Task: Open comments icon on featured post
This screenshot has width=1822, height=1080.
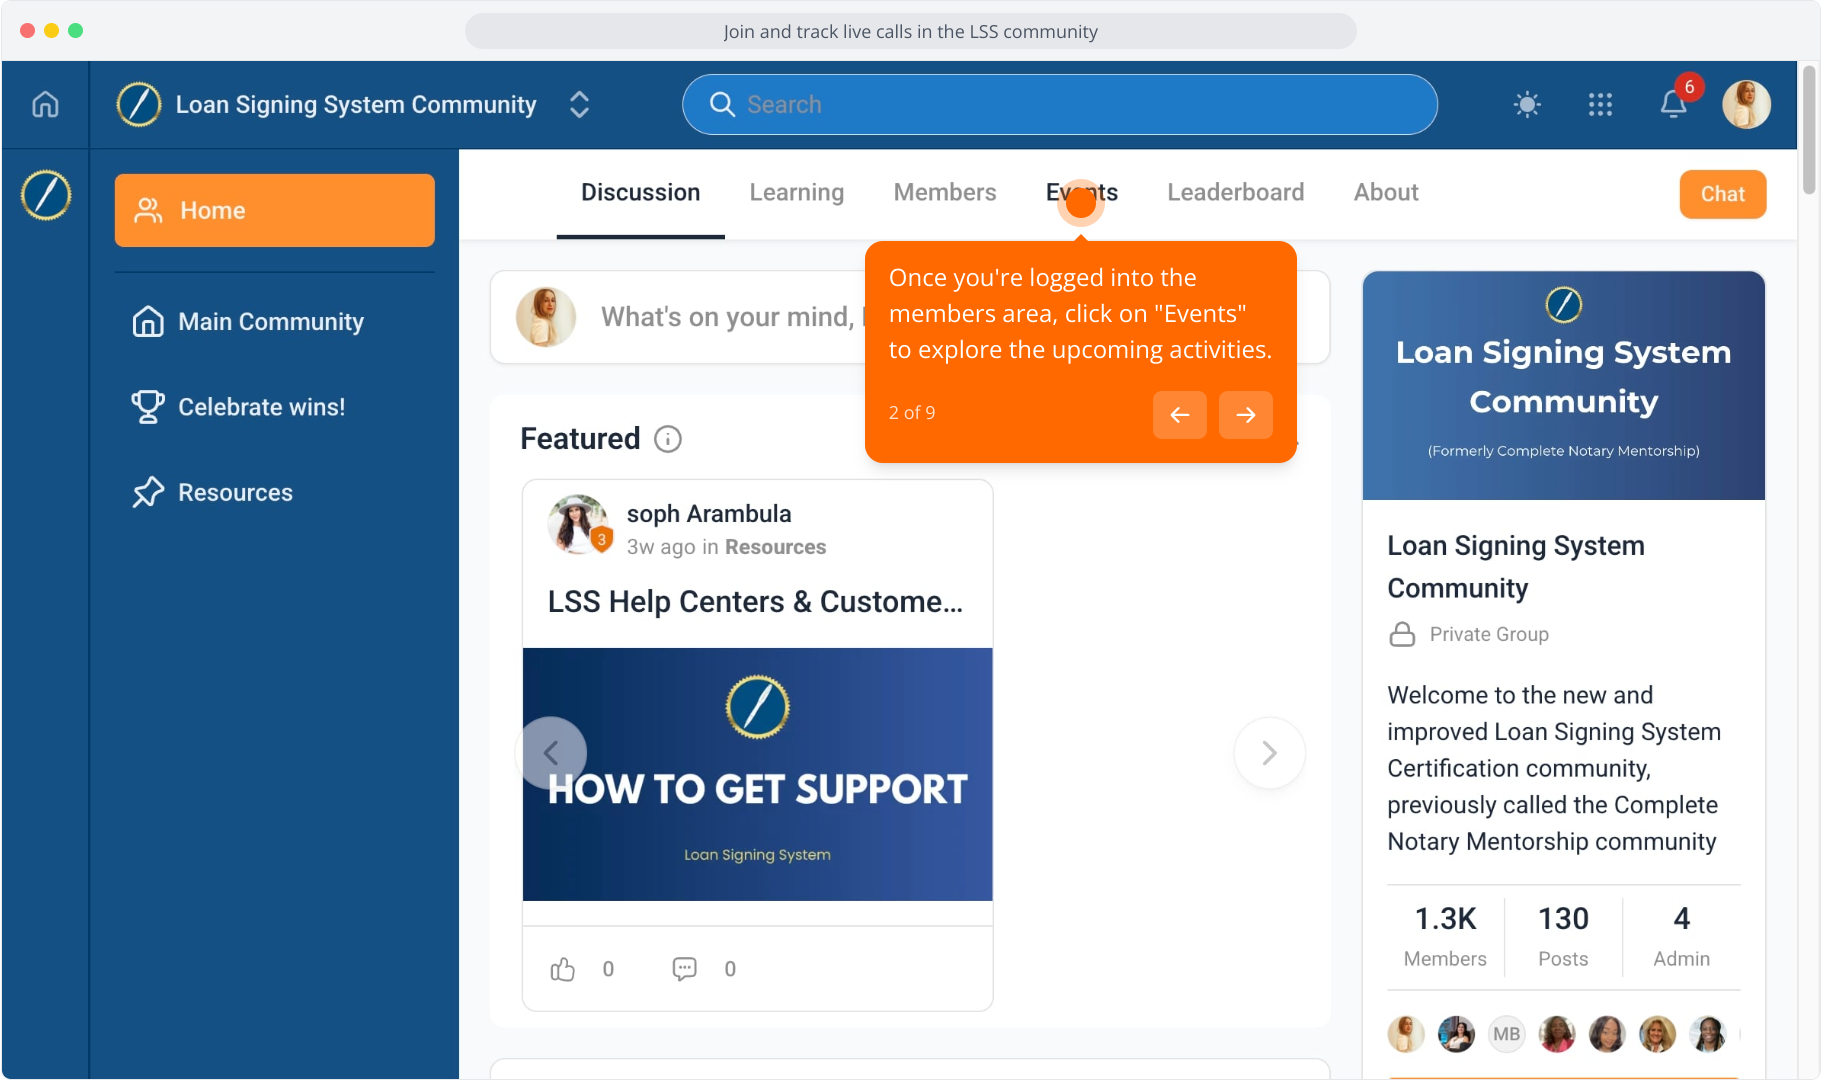Action: pyautogui.click(x=685, y=968)
